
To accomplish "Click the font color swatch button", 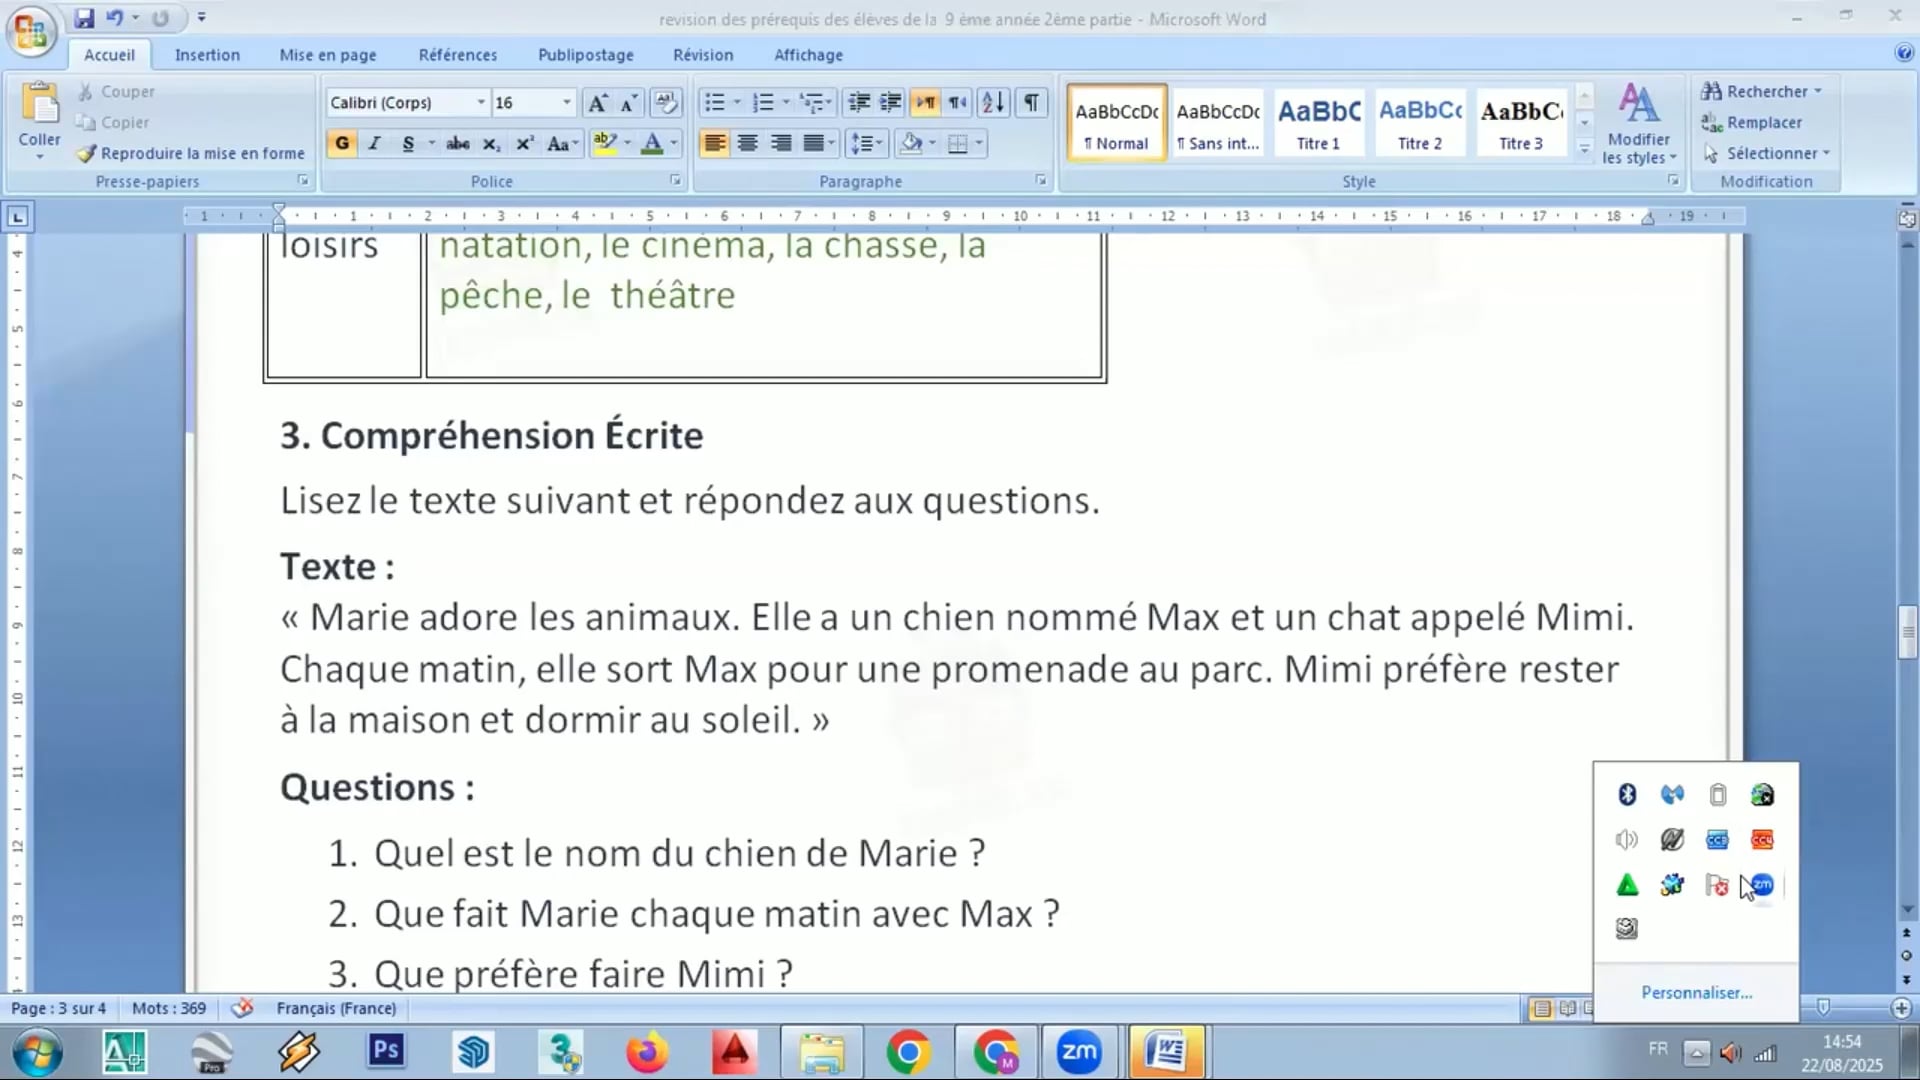I will pyautogui.click(x=652, y=143).
